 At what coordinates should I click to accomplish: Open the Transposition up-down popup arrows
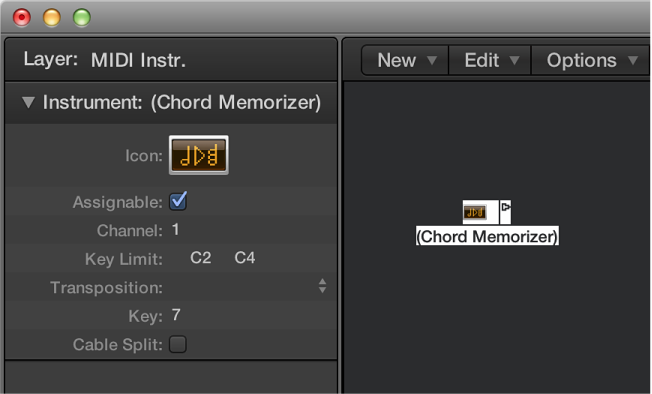point(322,286)
